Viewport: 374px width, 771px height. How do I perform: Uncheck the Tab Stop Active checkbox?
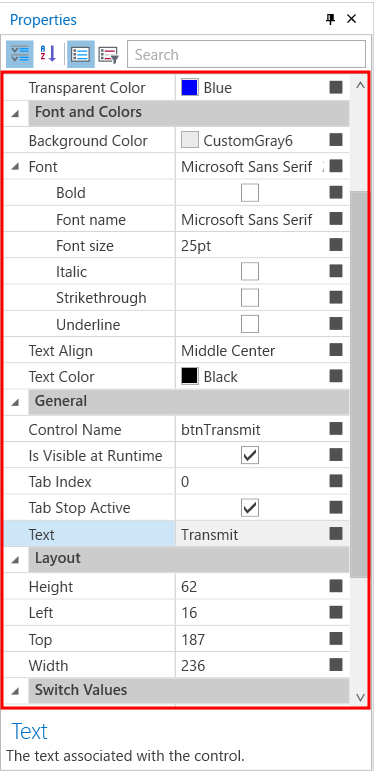(x=250, y=508)
